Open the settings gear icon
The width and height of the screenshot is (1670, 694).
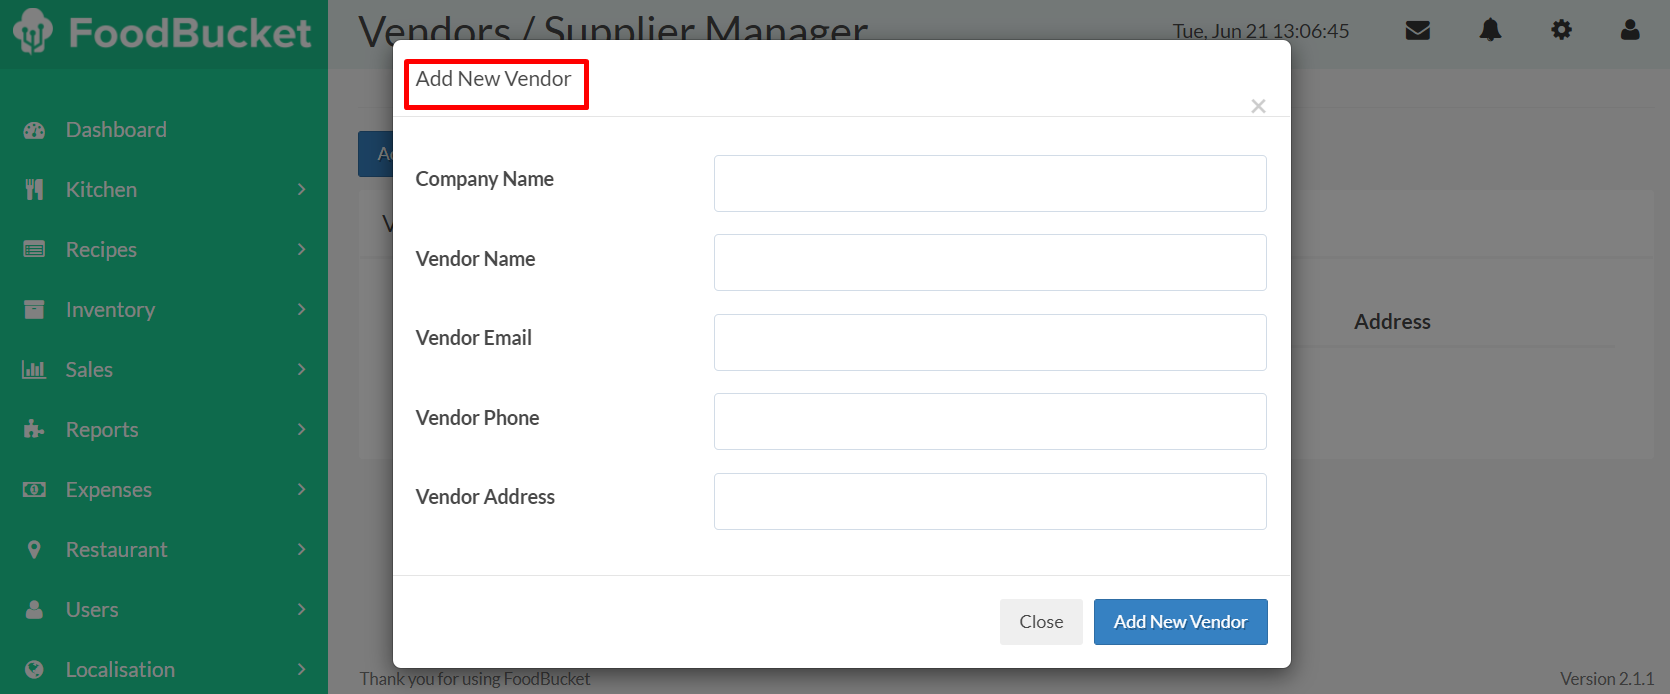click(x=1561, y=31)
